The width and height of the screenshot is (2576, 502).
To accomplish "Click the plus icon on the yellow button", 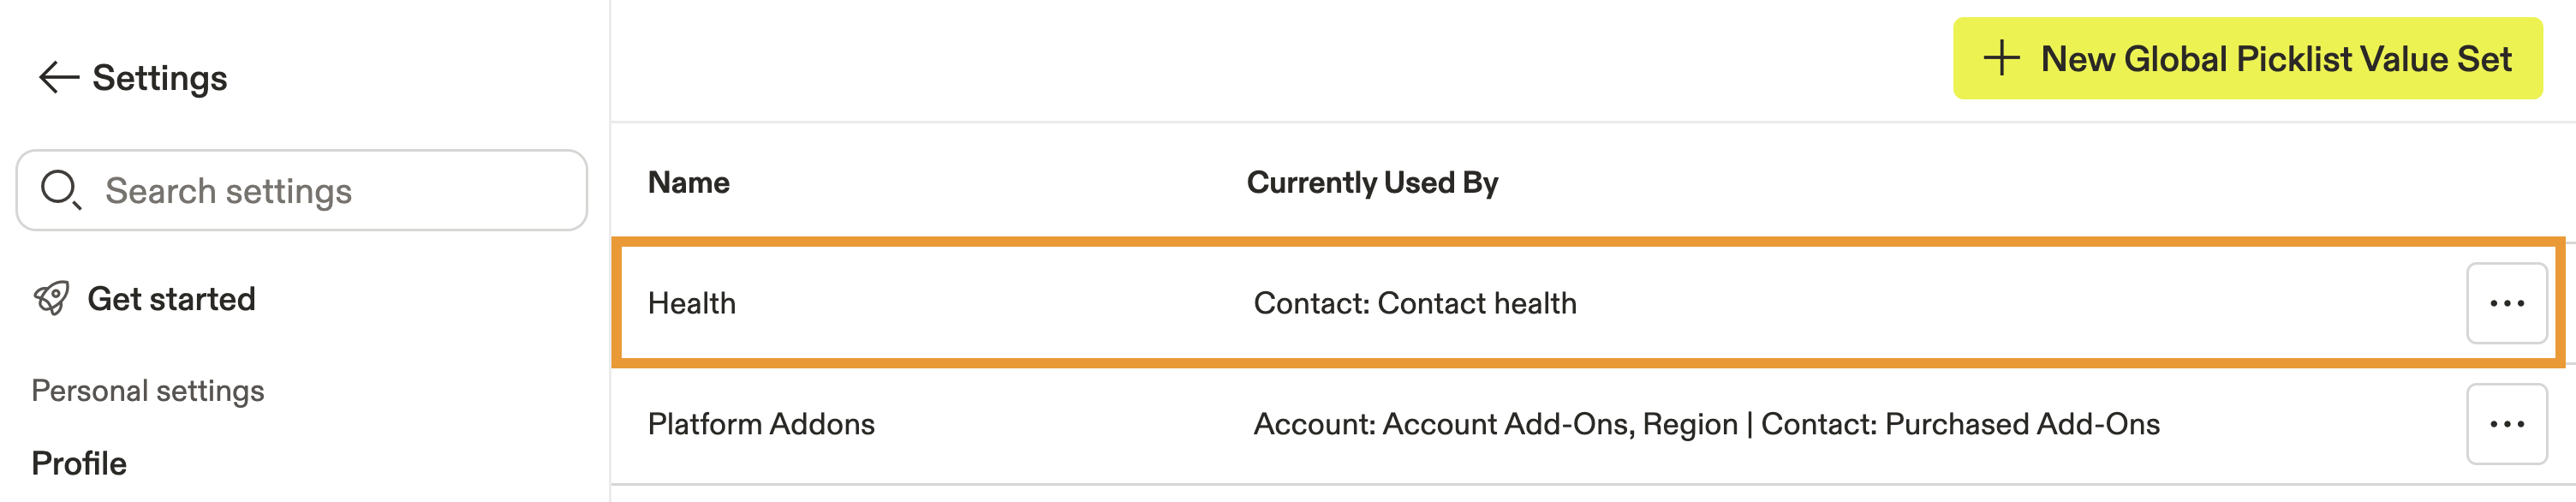I will point(2001,58).
